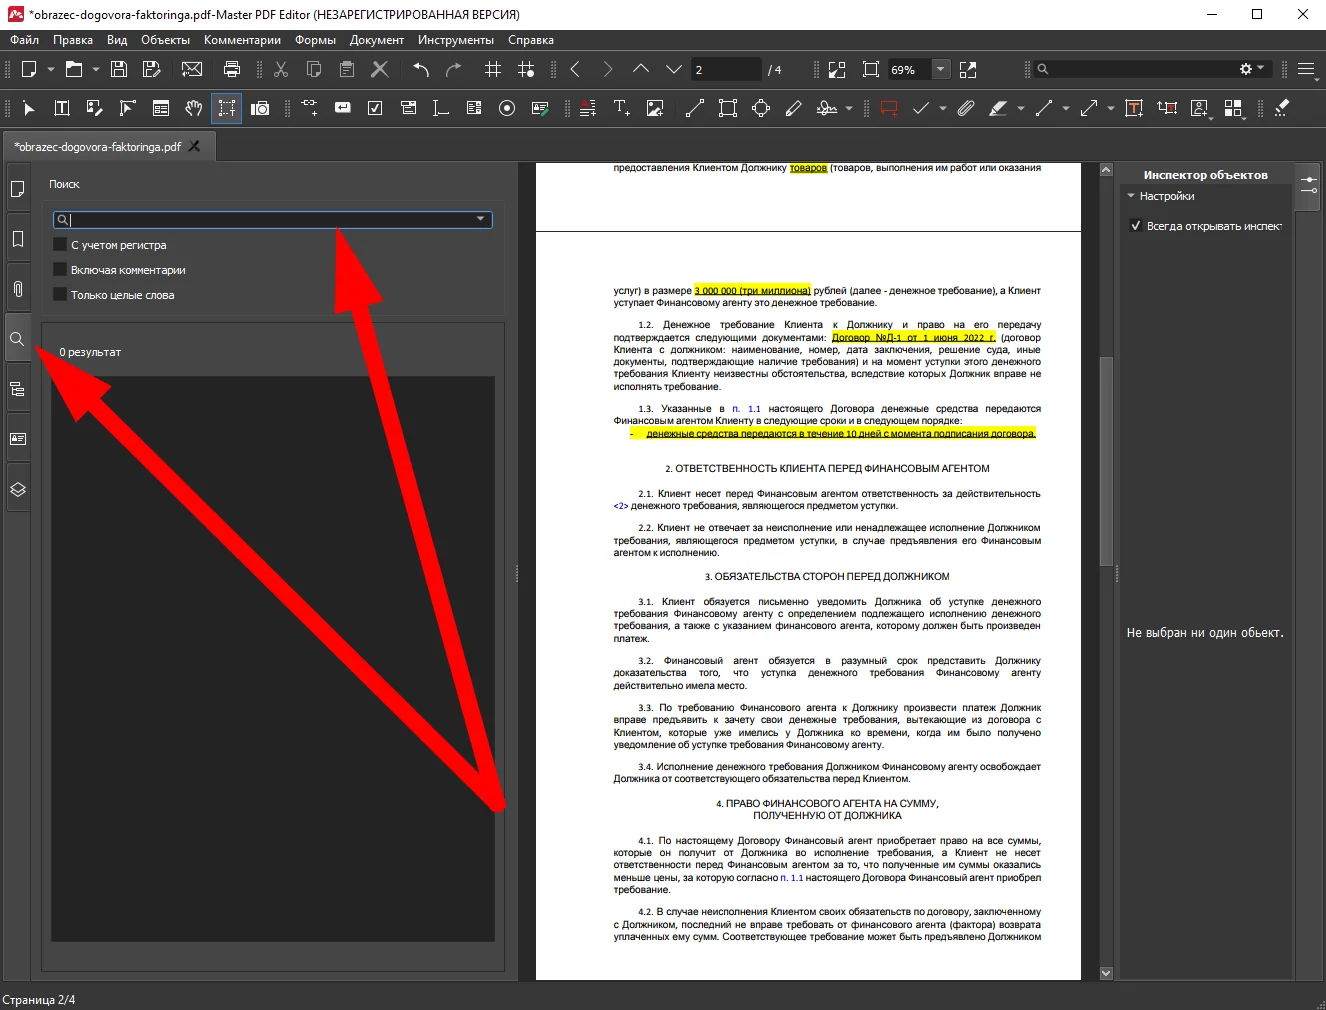The height and width of the screenshot is (1010, 1326).
Task: Check 'Только целые слова' option
Action: 60,295
